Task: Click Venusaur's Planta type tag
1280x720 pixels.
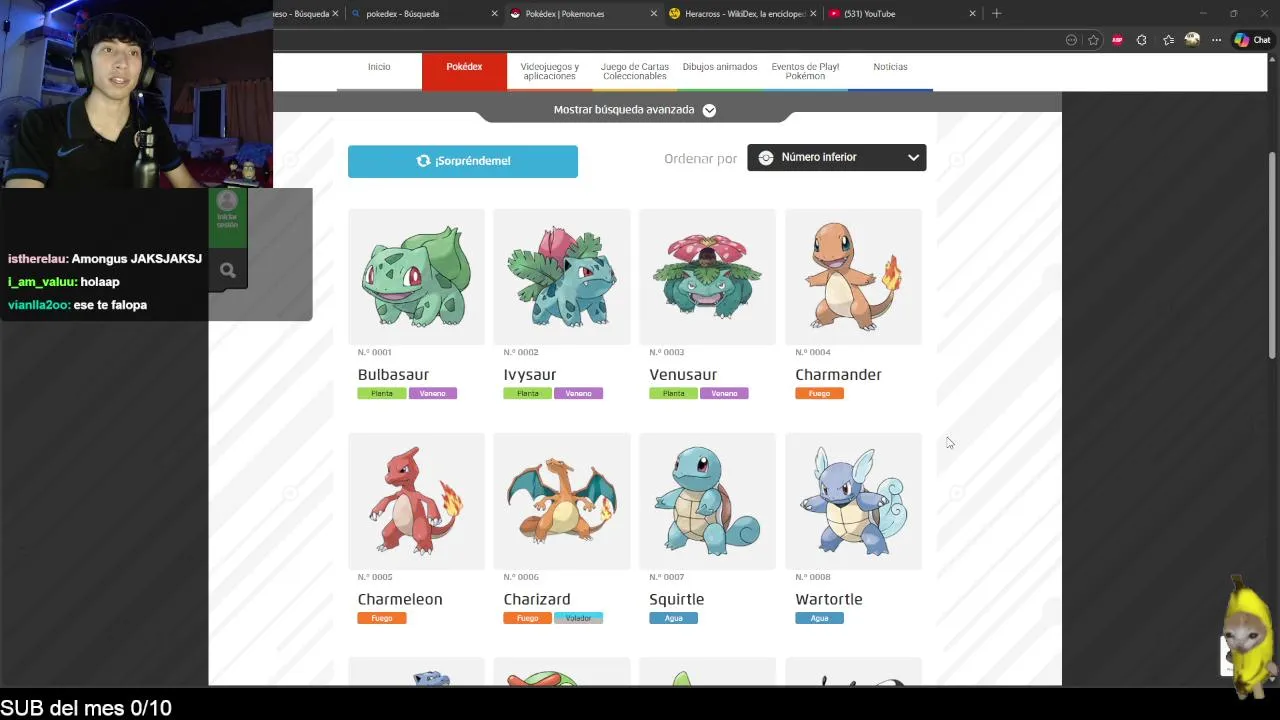Action: 674,393
